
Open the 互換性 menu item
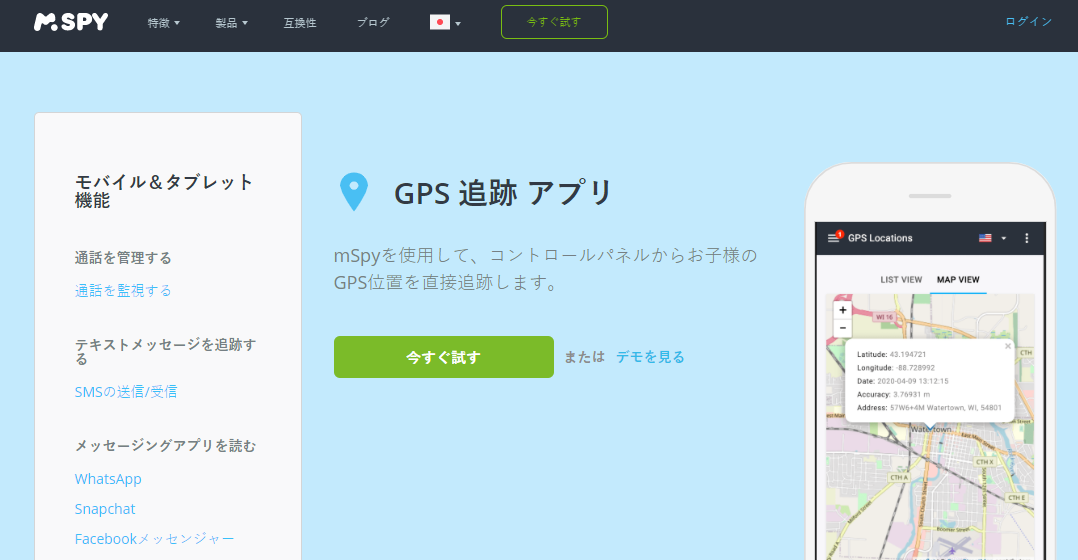point(300,23)
